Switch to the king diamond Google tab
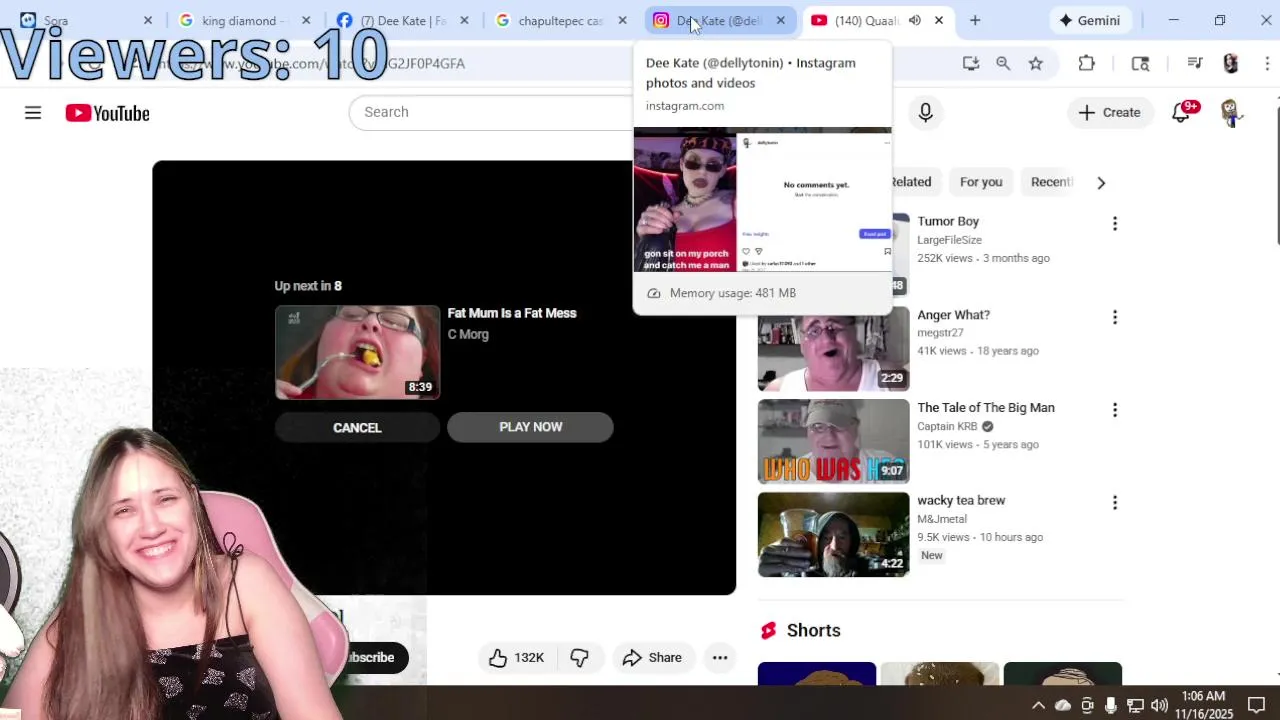The width and height of the screenshot is (1280, 720). pyautogui.click(x=245, y=20)
